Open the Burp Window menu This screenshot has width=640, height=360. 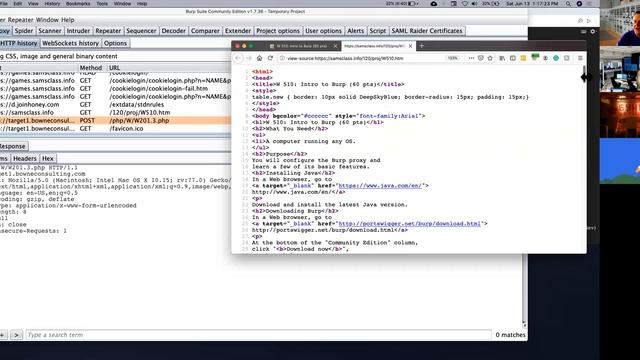click(x=47, y=20)
